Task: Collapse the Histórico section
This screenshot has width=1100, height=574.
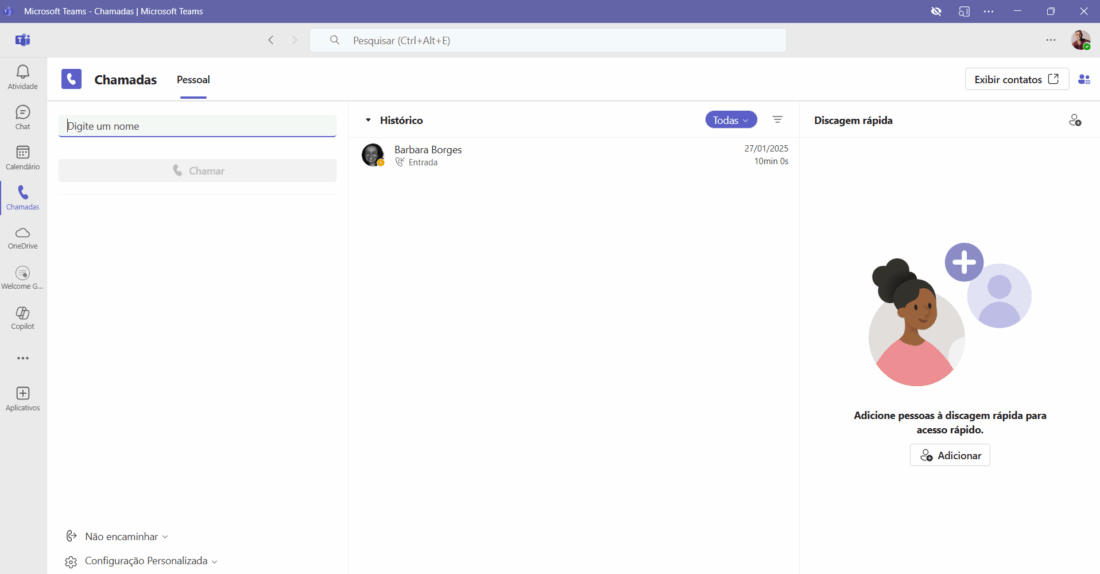Action: coord(368,120)
